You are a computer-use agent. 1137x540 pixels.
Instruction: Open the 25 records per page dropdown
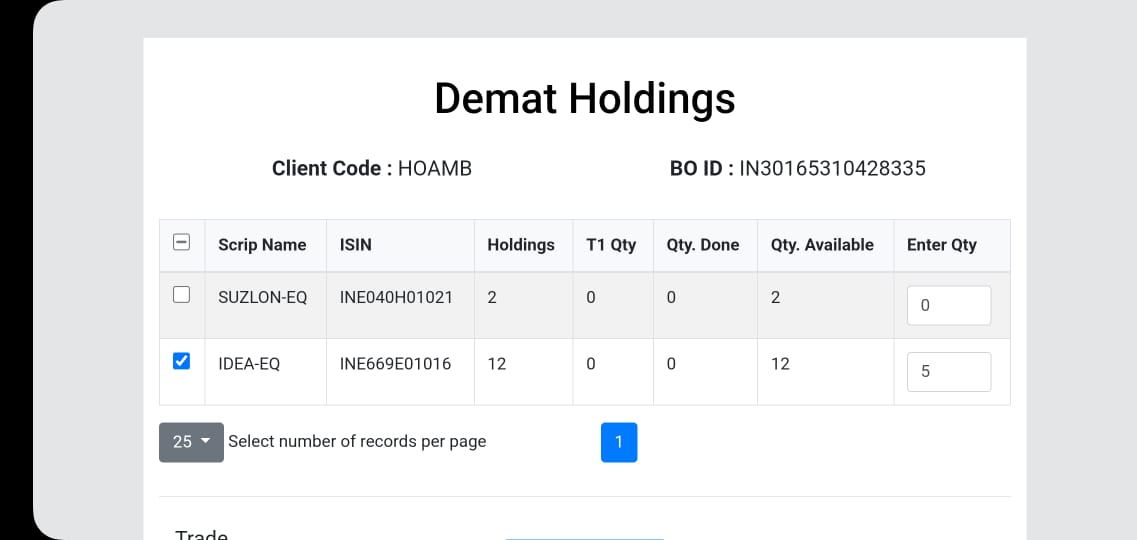tap(191, 442)
